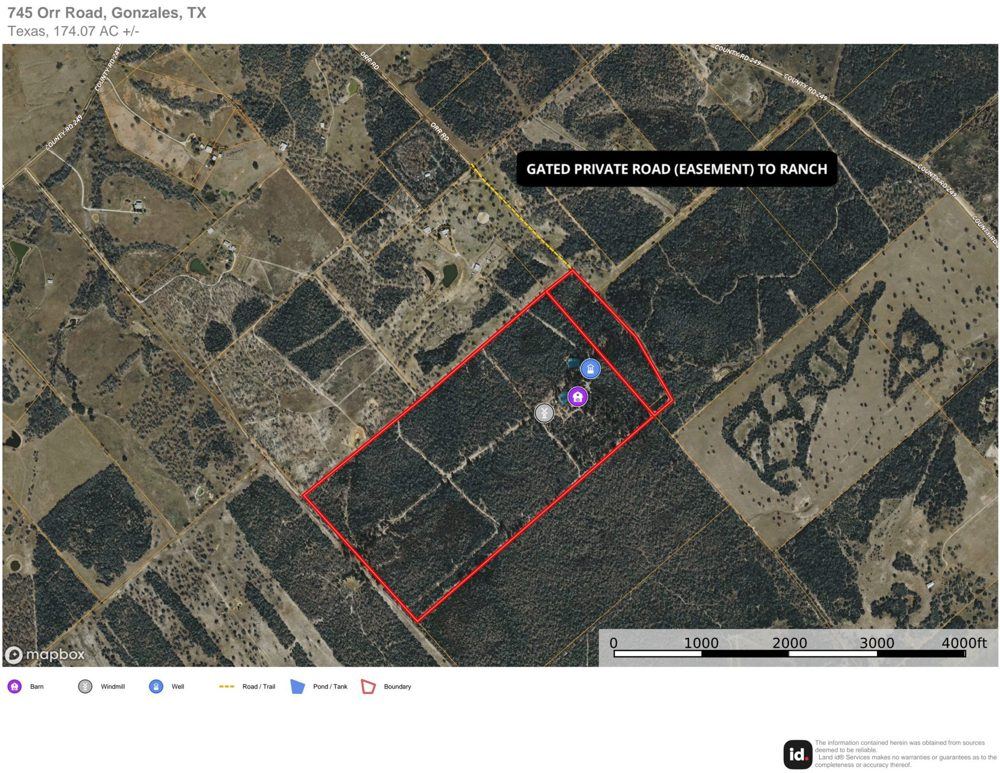1000x773 pixels.
Task: Click the "3000" mark on the scale bar
Action: click(x=877, y=642)
